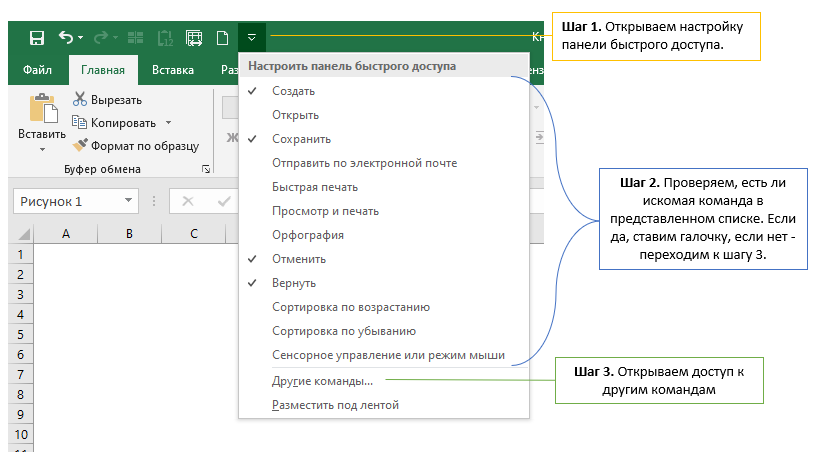Select row 5 header
The width and height of the screenshot is (823, 462).
click(20, 334)
